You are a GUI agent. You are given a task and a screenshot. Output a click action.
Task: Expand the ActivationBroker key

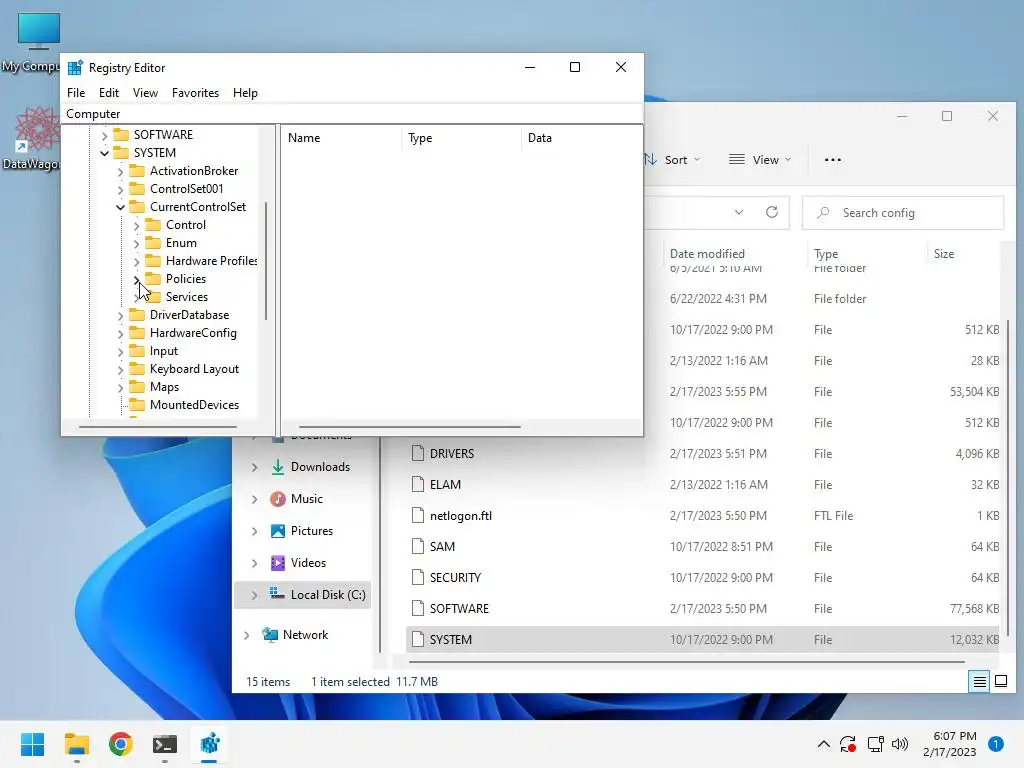[120, 171]
